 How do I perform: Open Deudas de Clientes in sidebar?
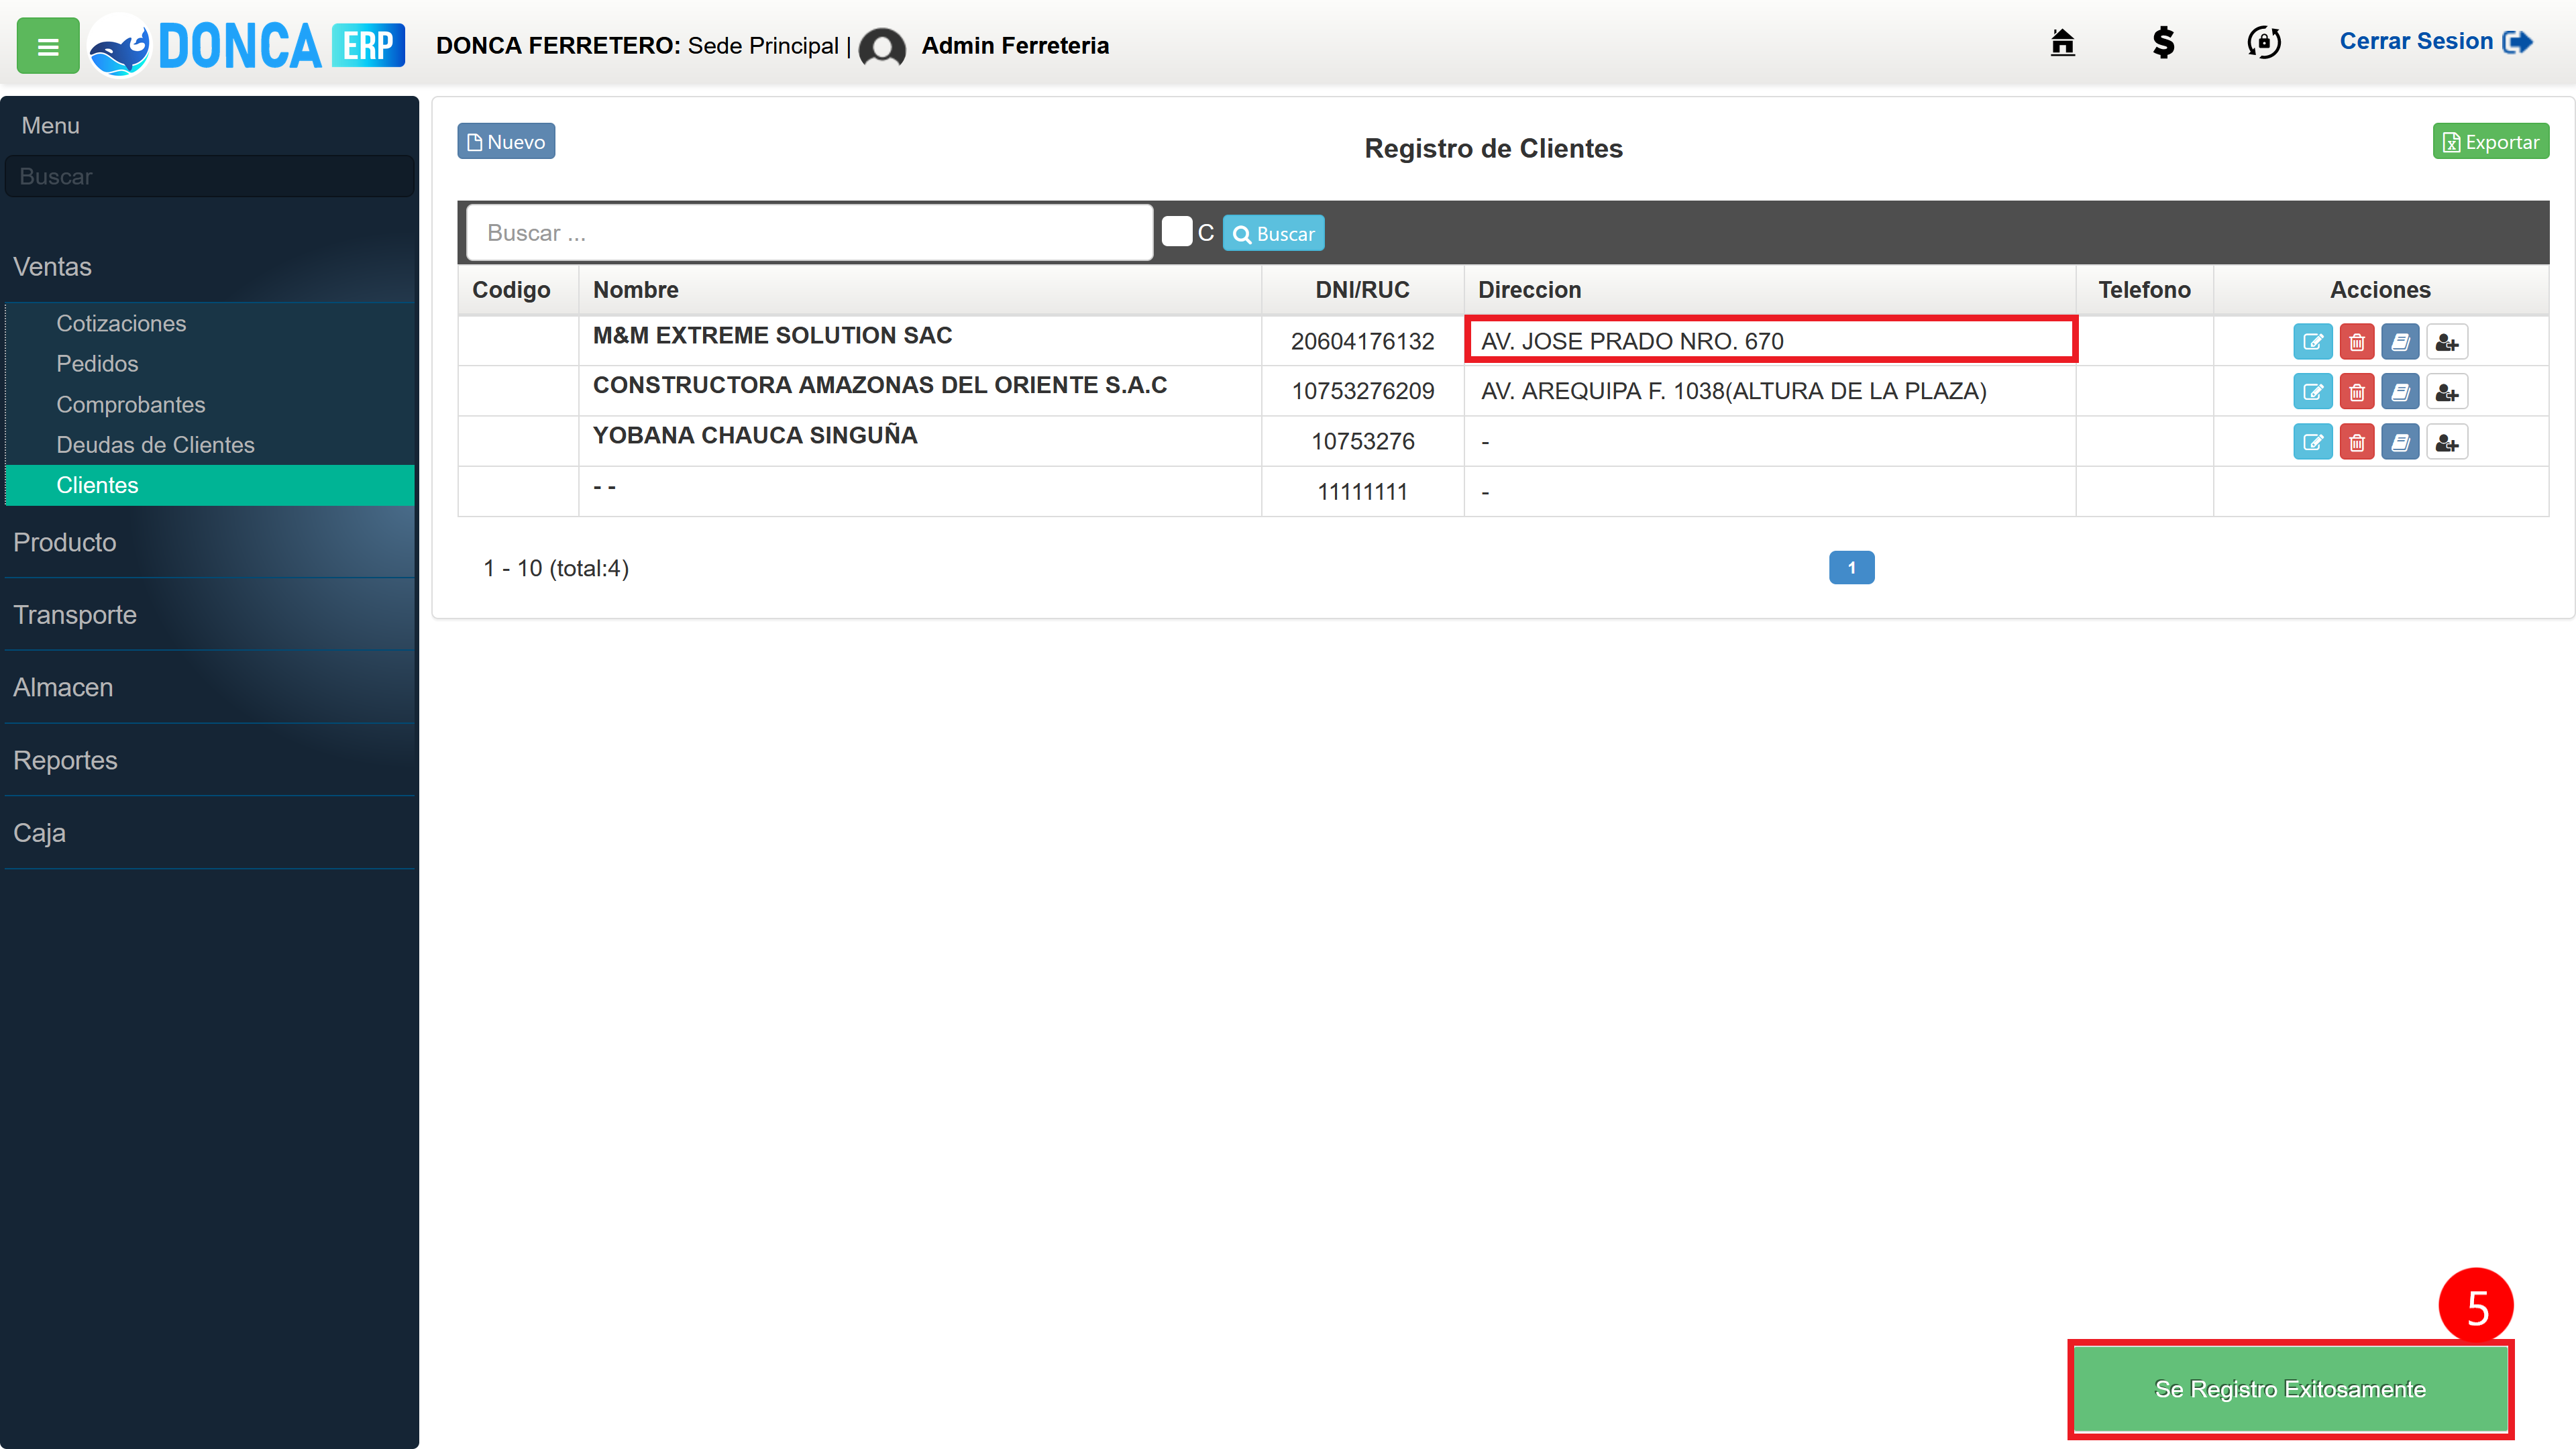coord(155,445)
